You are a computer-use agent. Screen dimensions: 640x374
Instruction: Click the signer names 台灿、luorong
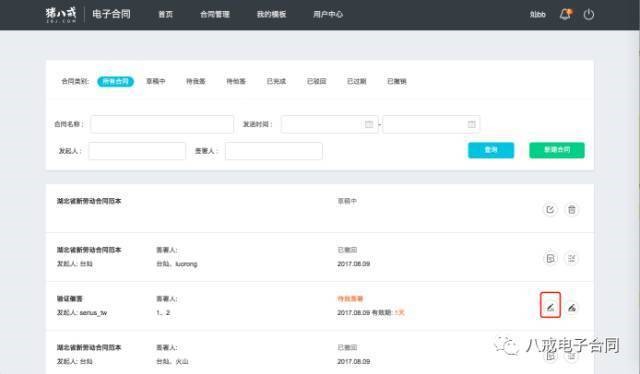point(177,264)
